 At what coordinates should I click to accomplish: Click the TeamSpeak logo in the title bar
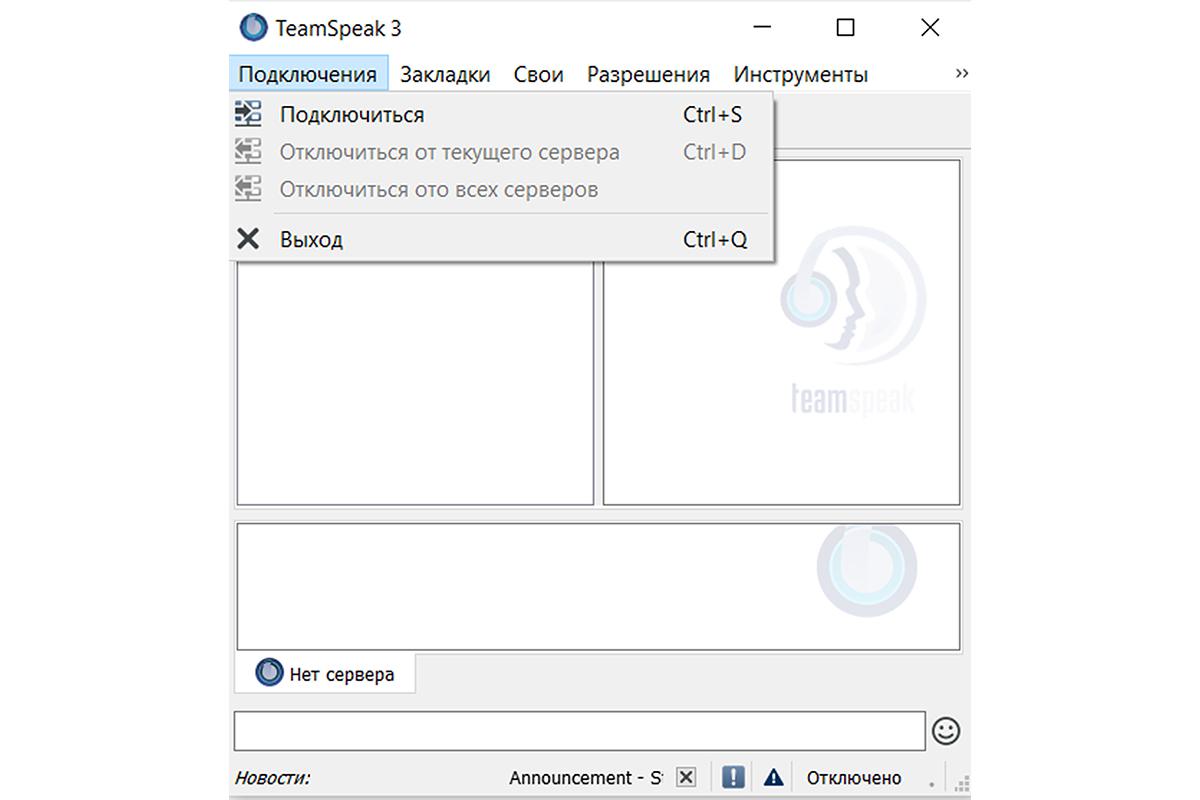[x=252, y=27]
